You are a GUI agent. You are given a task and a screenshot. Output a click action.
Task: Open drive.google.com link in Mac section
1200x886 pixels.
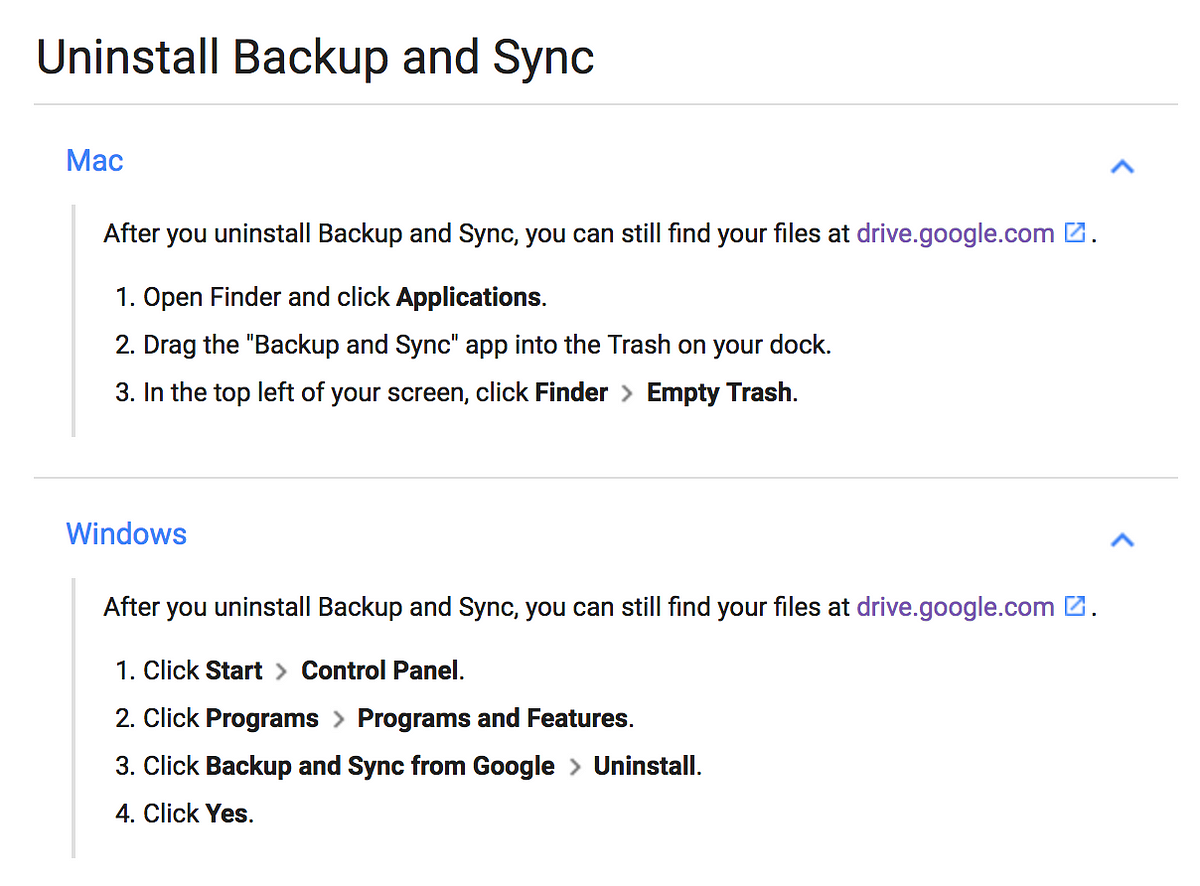(955, 234)
